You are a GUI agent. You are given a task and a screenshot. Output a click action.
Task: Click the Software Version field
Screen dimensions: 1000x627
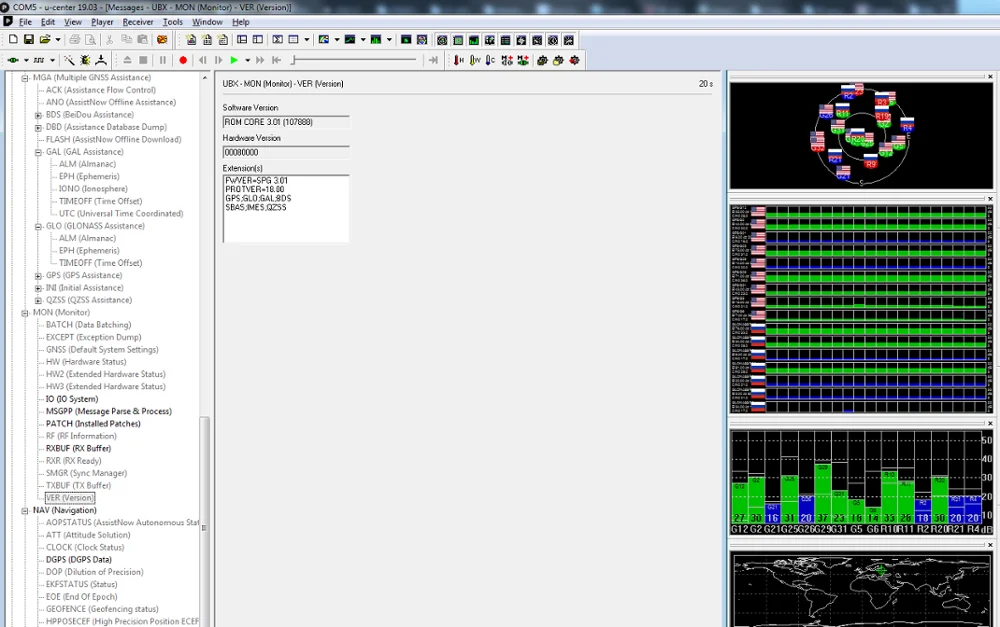[286, 122]
